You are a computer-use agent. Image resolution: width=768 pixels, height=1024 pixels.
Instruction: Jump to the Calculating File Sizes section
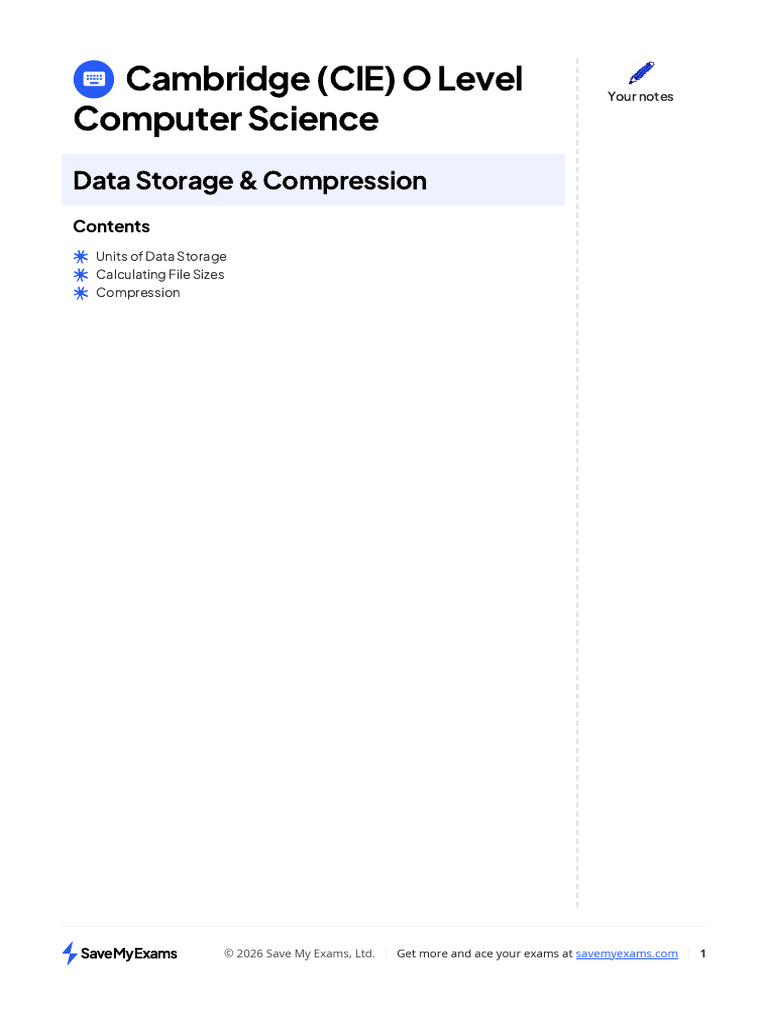coord(160,275)
